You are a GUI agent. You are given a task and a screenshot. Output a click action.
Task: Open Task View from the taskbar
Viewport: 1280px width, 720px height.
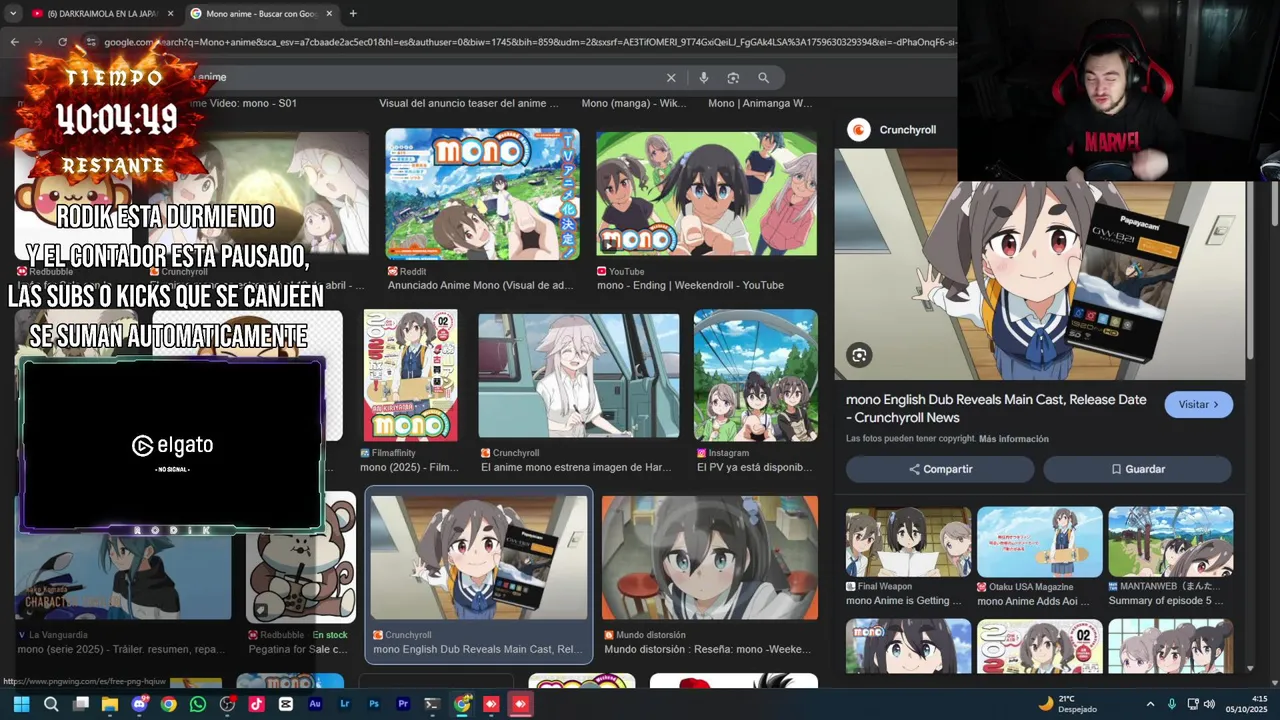coord(81,704)
